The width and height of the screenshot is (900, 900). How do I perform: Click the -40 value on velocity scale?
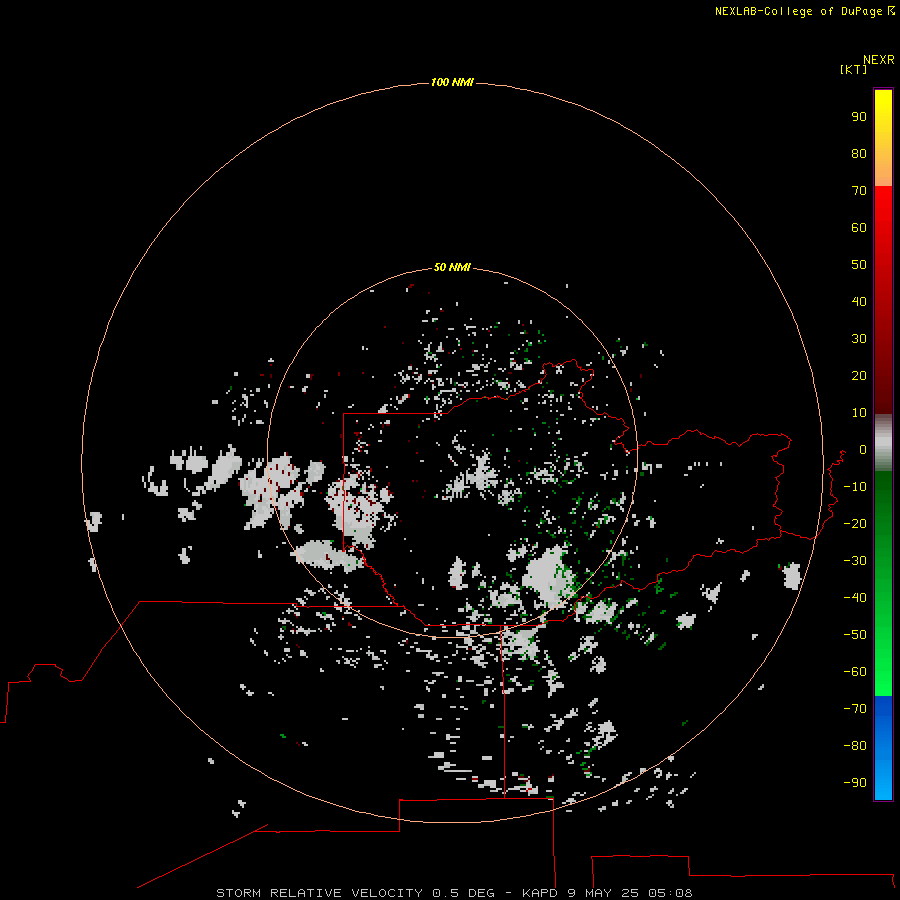click(855, 598)
